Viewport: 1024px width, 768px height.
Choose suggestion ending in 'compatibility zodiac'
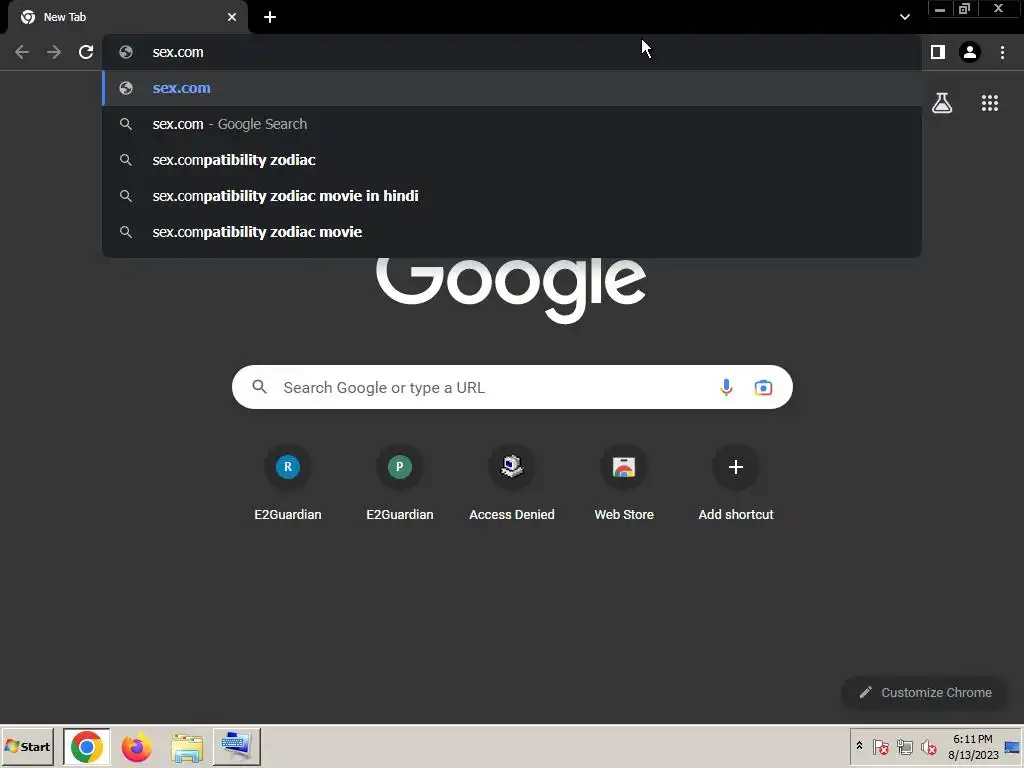click(512, 160)
